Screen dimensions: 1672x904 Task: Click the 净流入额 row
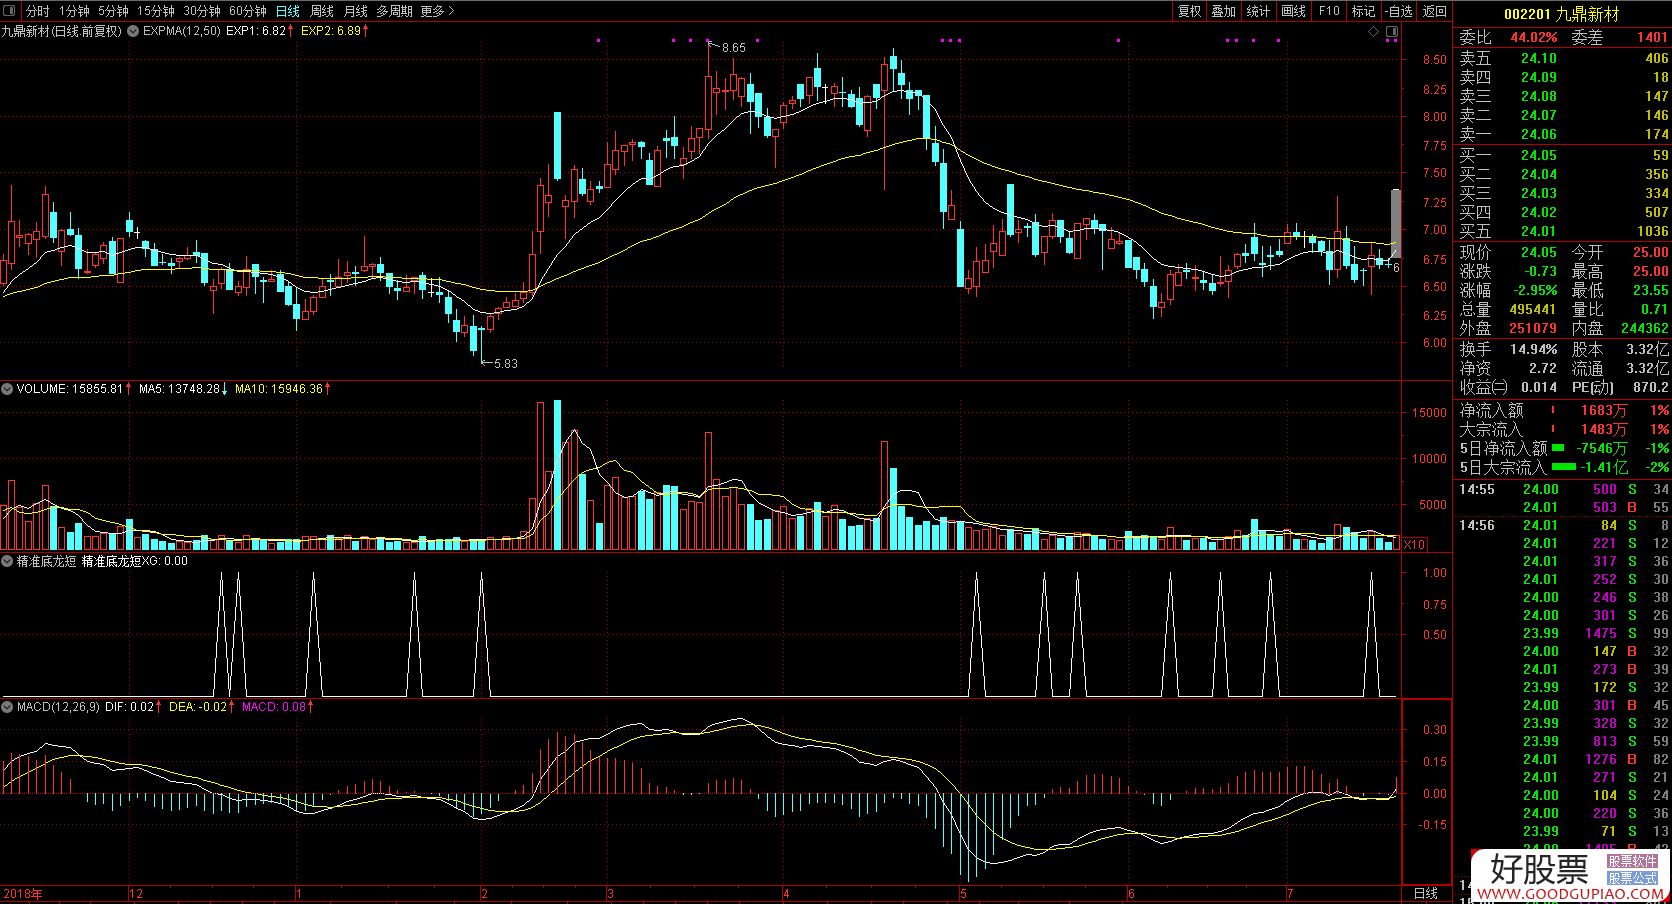1563,410
